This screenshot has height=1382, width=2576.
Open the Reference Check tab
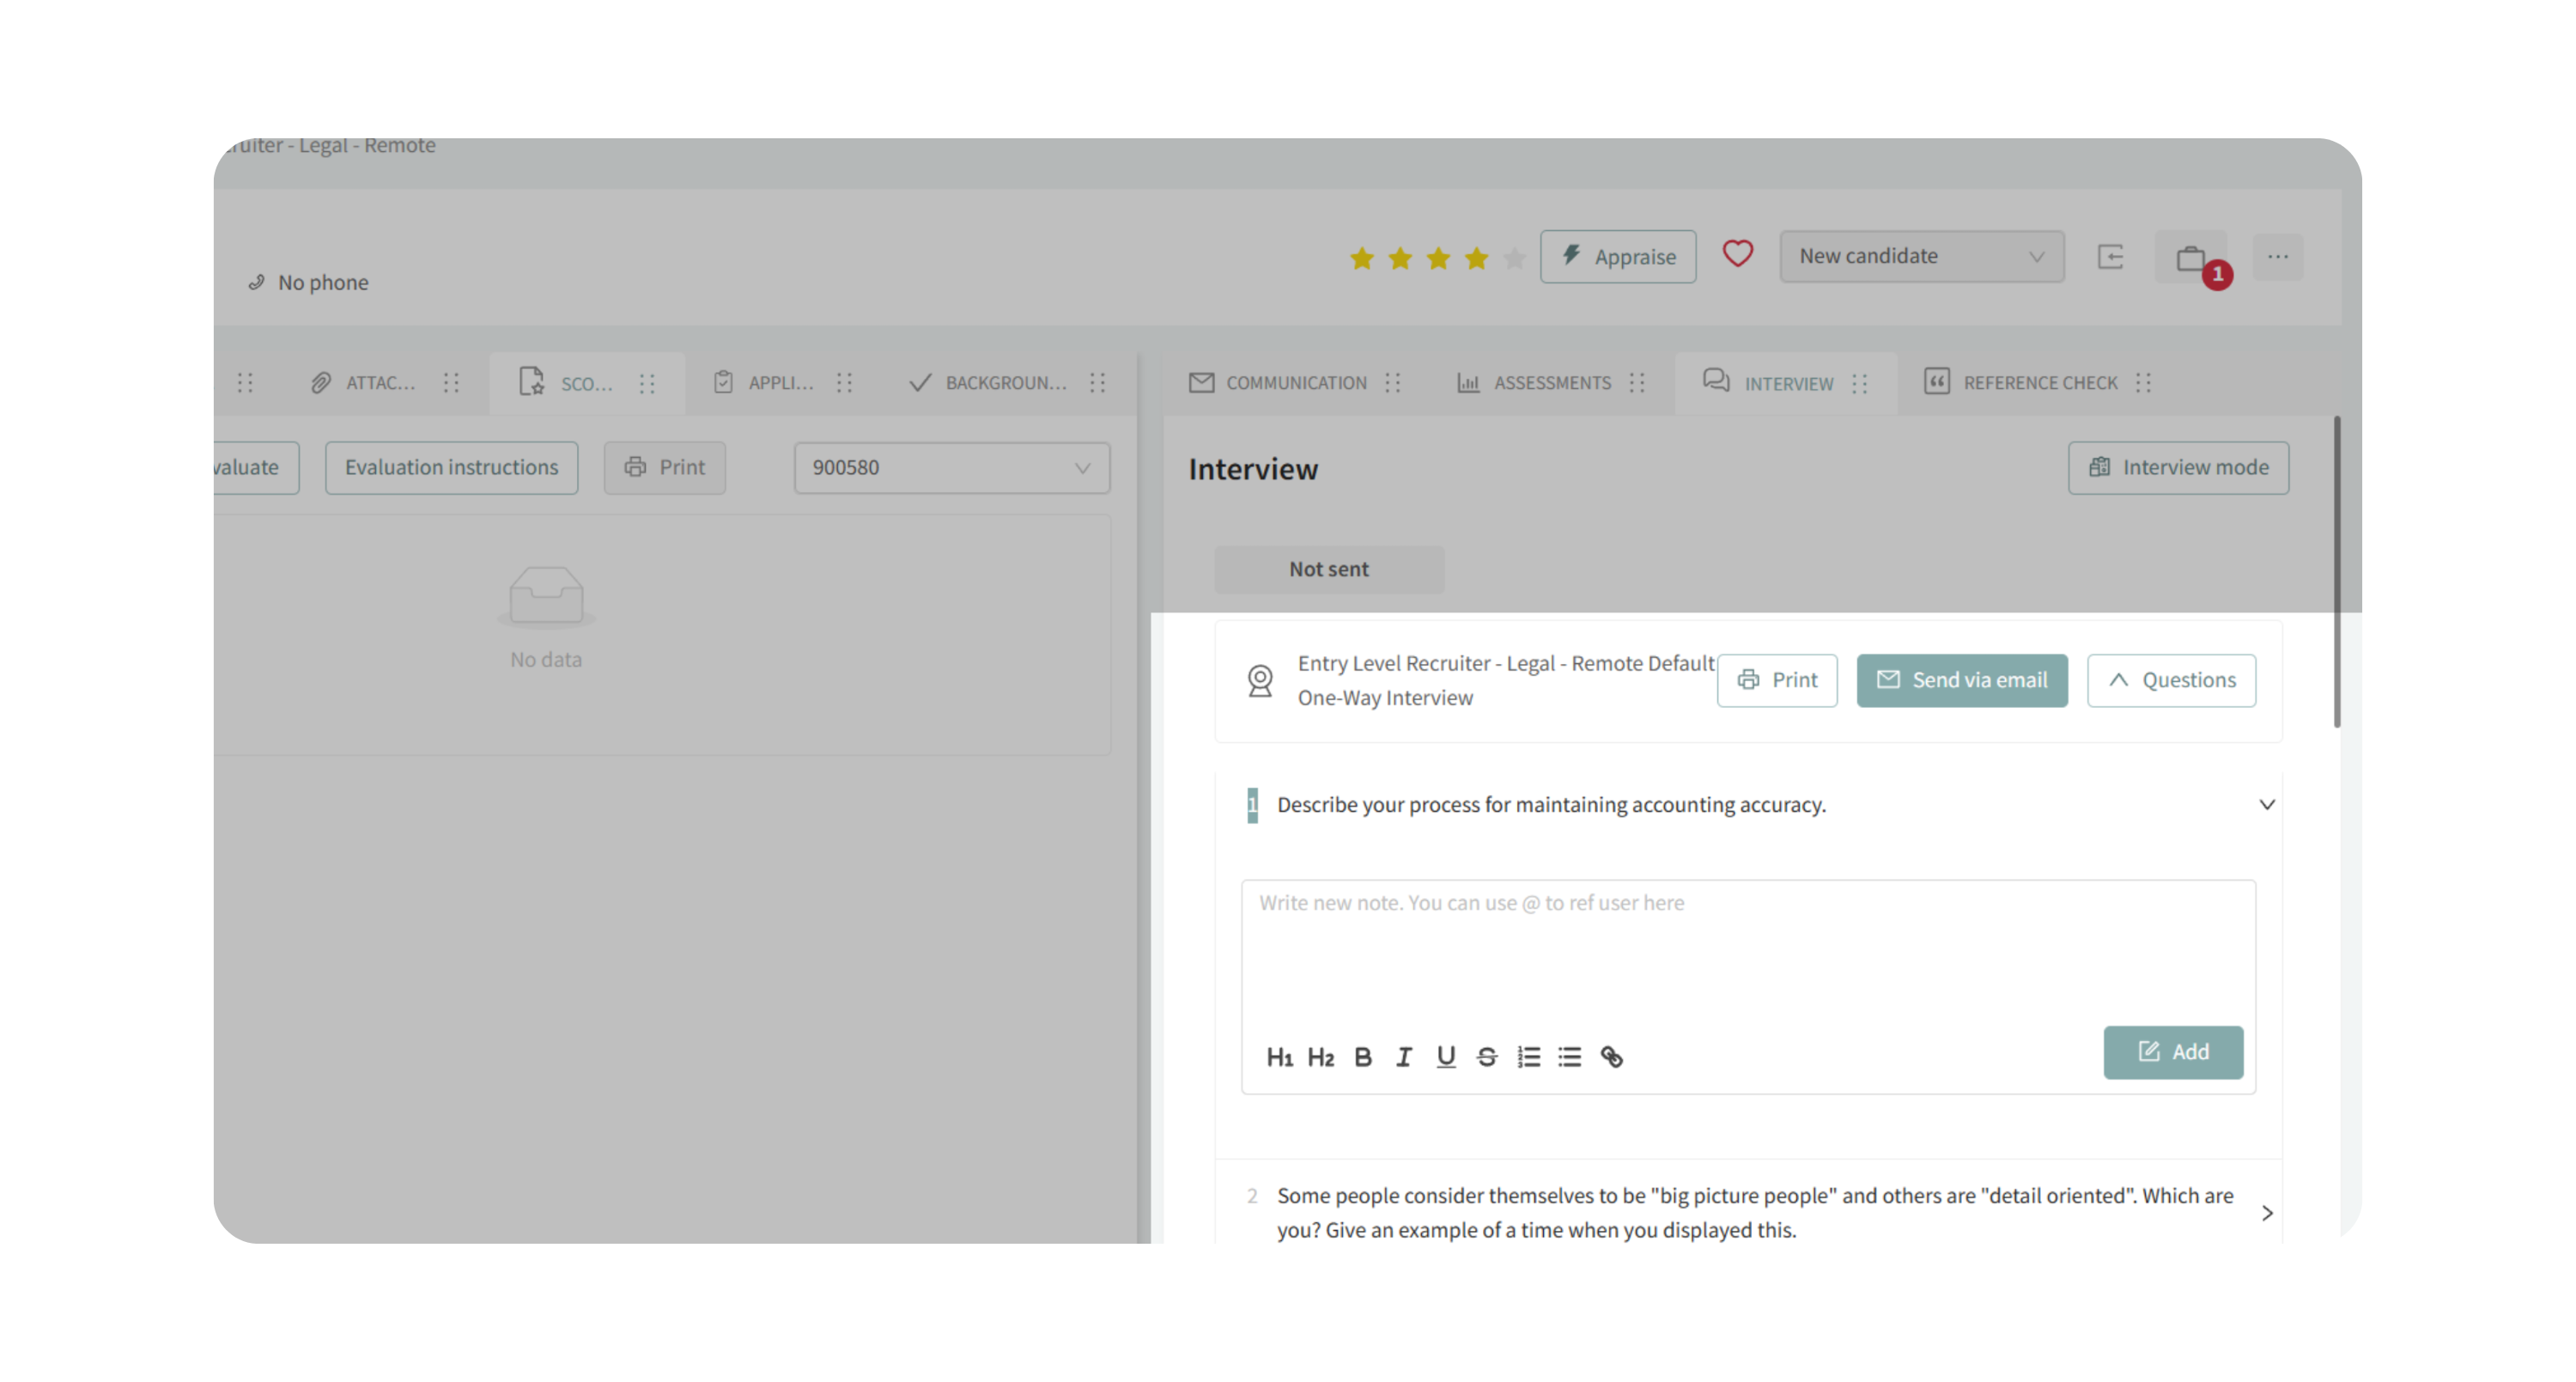pos(2022,383)
